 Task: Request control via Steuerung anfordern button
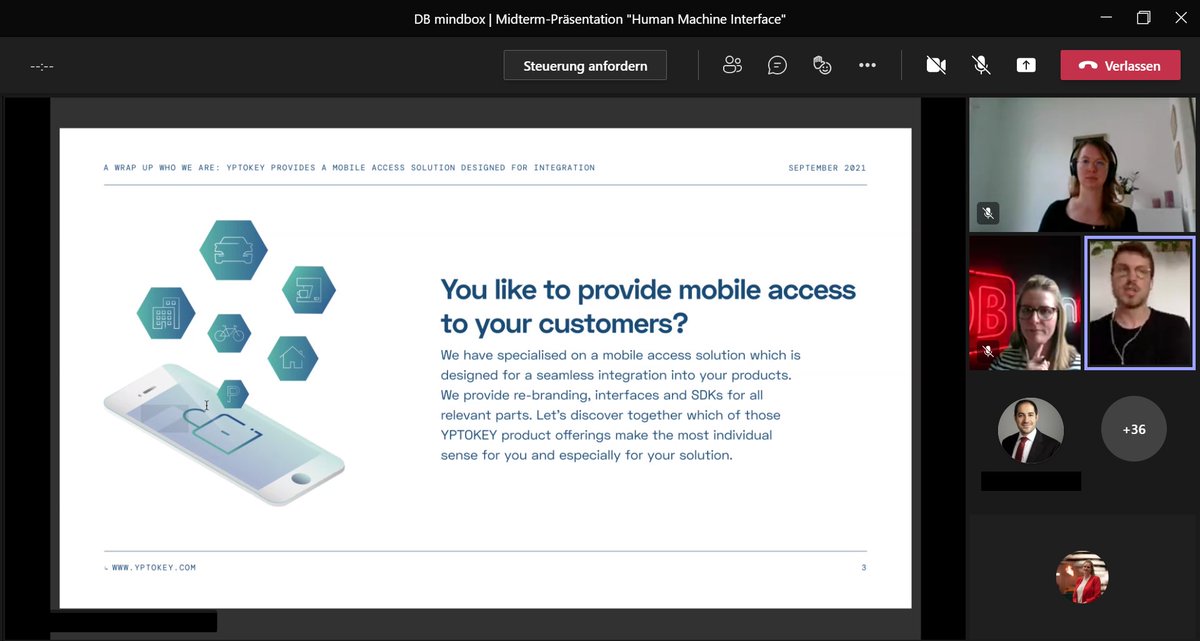click(x=585, y=66)
